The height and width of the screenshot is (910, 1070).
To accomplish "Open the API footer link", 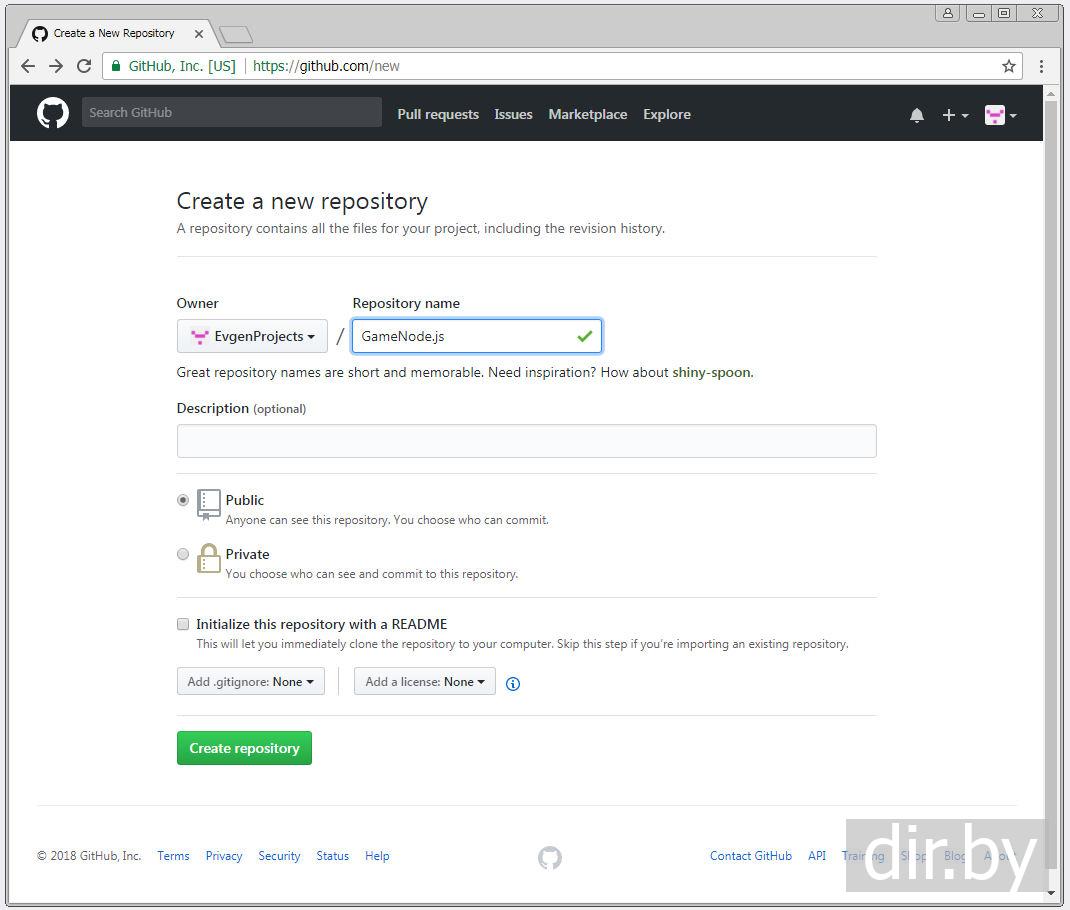I will pos(817,856).
